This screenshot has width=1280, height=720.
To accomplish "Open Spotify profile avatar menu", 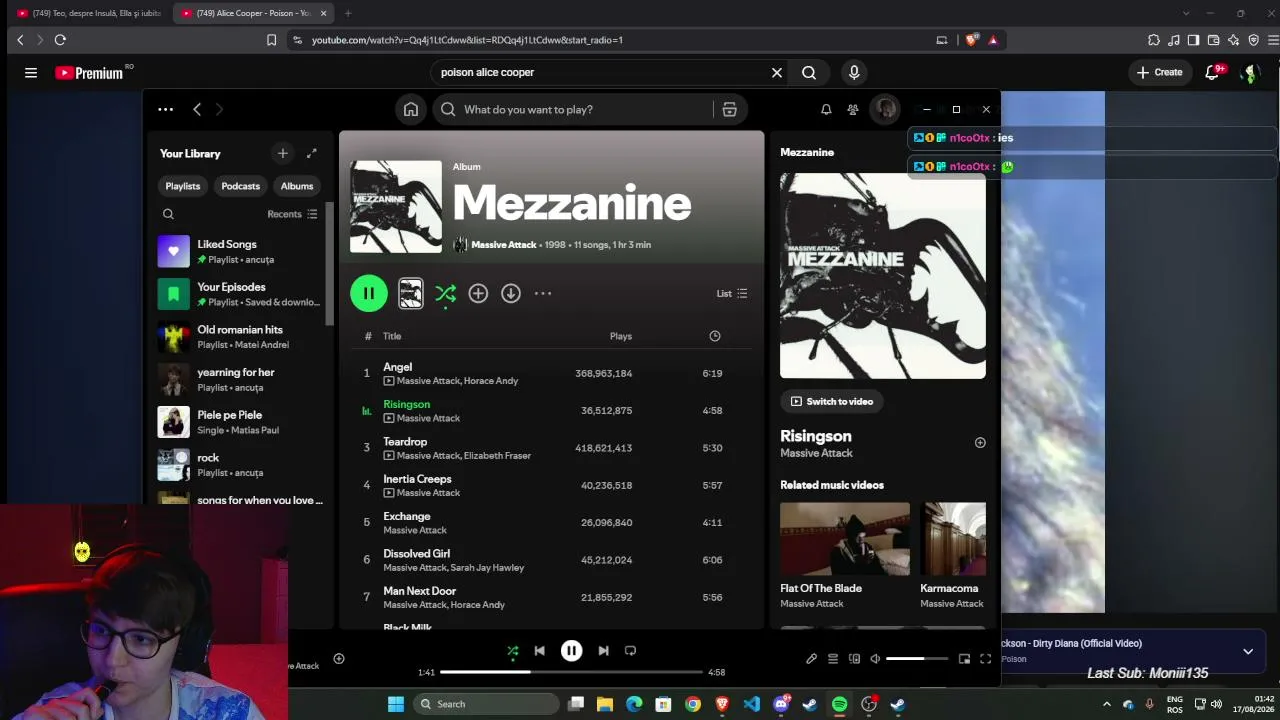I will tap(885, 109).
